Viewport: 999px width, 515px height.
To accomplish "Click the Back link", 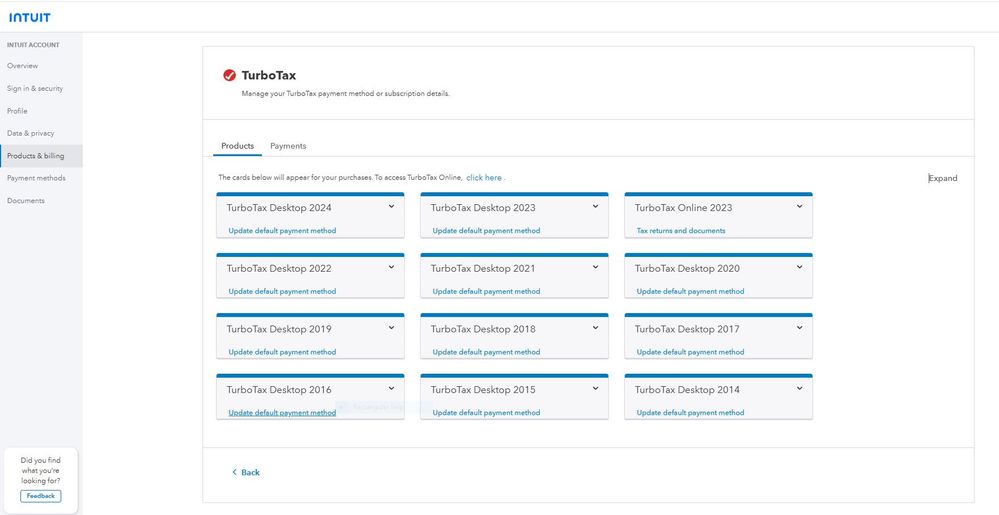I will point(246,472).
